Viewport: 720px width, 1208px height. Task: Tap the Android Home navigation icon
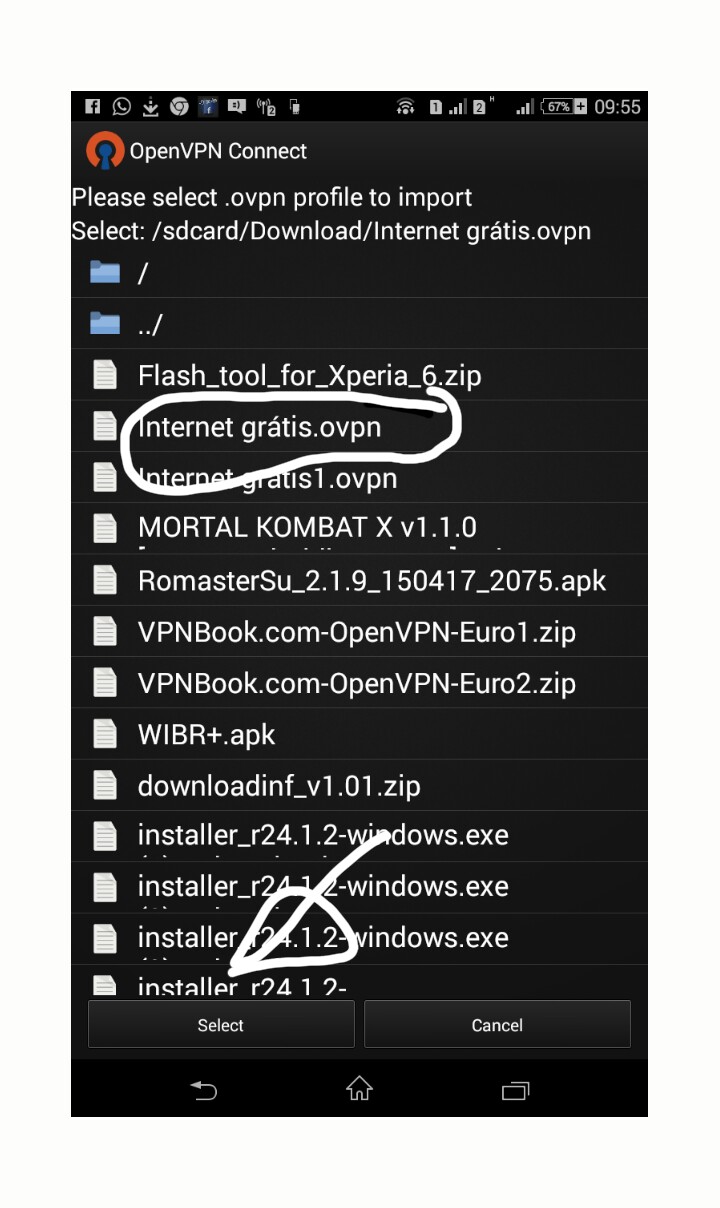click(x=359, y=1089)
